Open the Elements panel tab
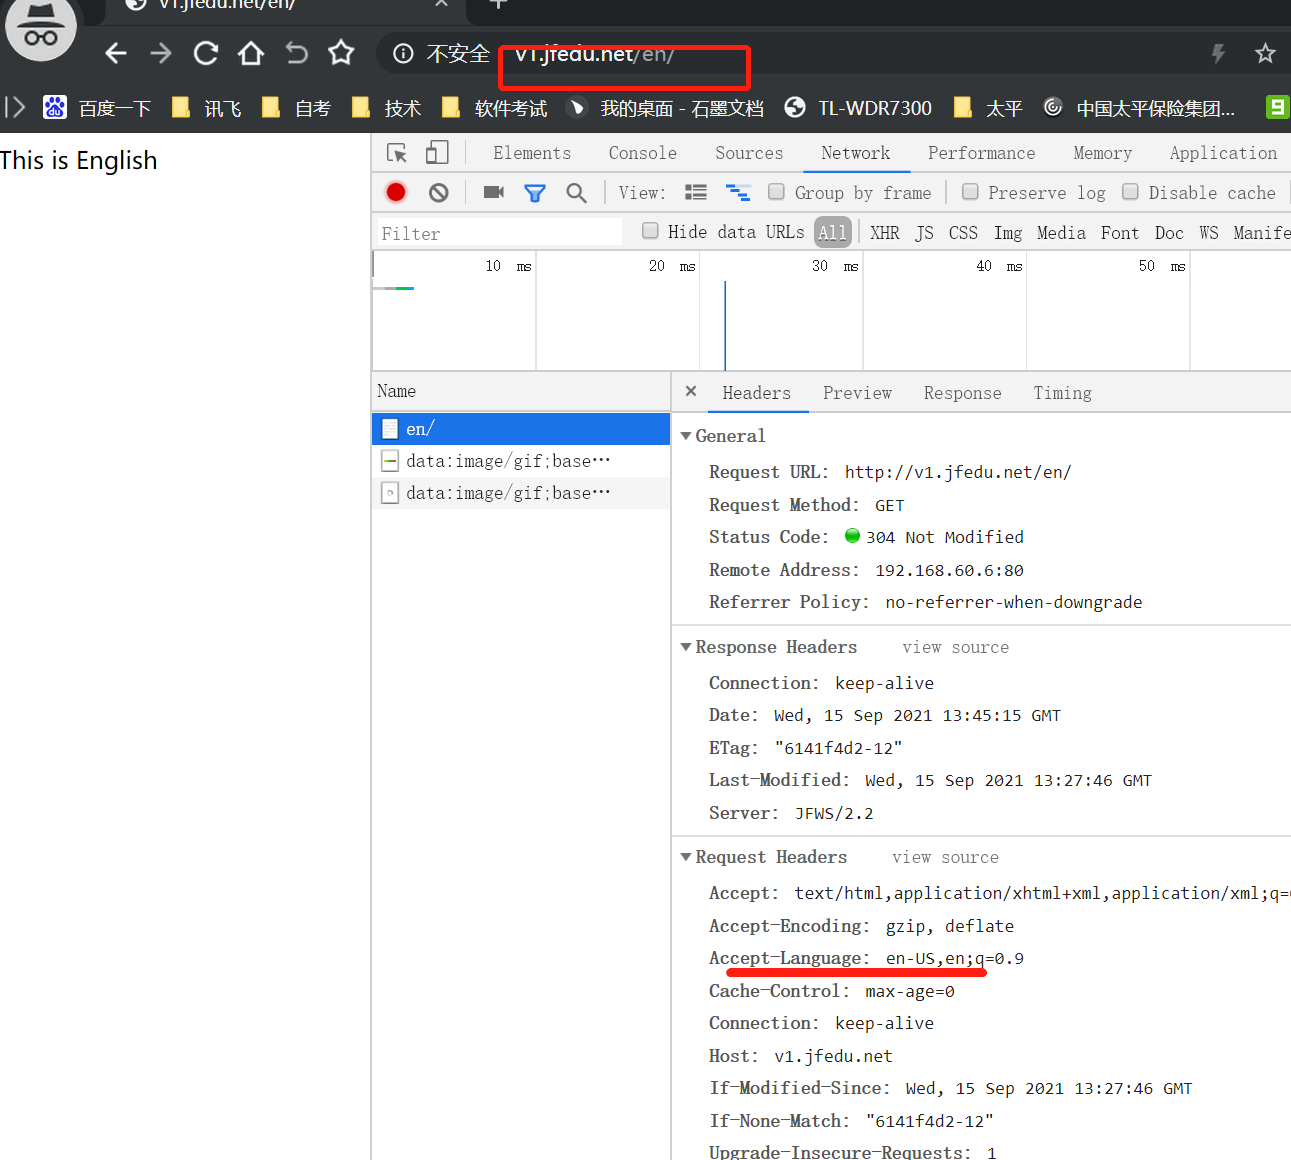Image resolution: width=1291 pixels, height=1160 pixels. tap(532, 153)
